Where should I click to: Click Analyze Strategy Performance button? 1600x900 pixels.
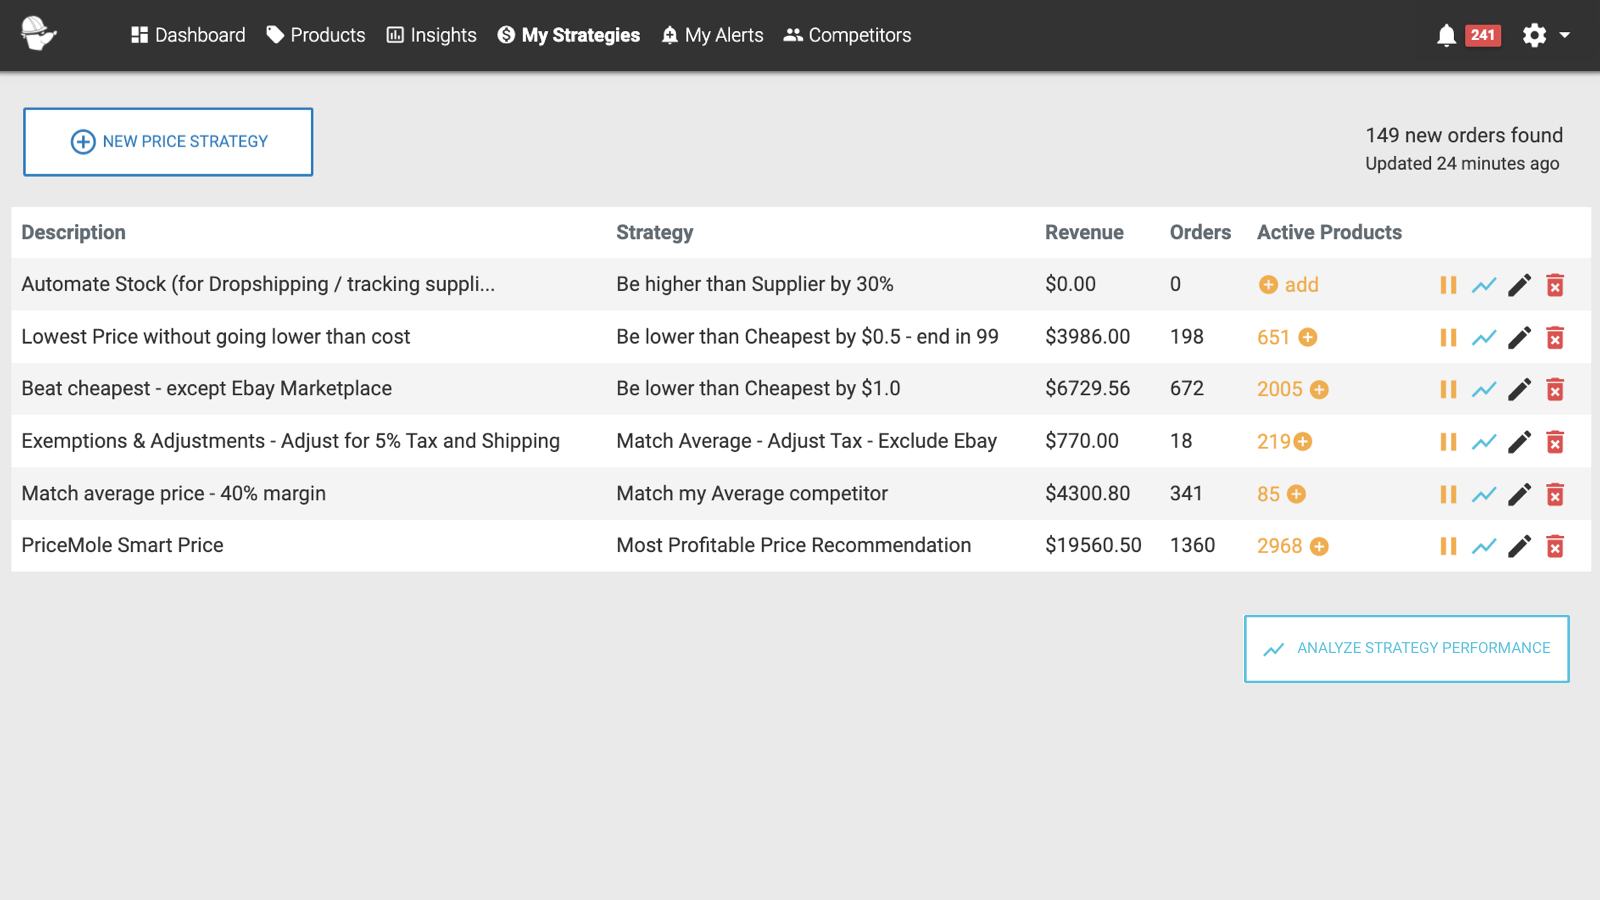point(1406,649)
